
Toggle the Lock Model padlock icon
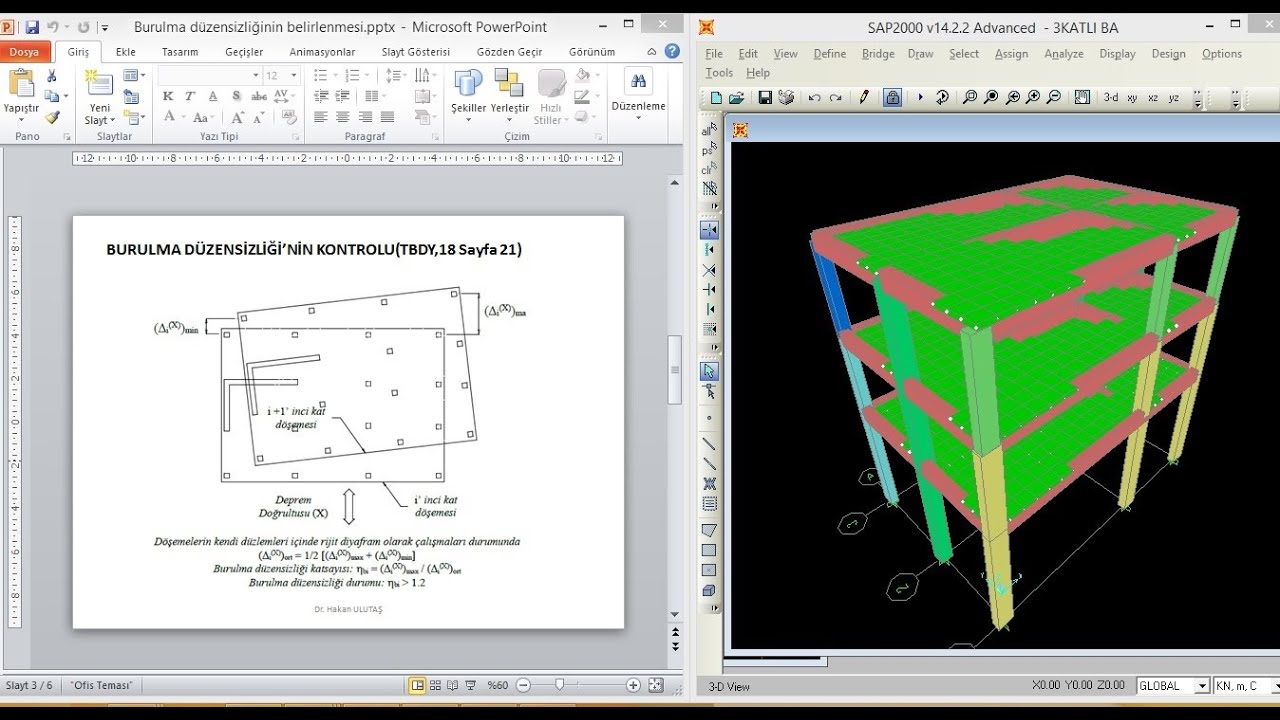893,97
